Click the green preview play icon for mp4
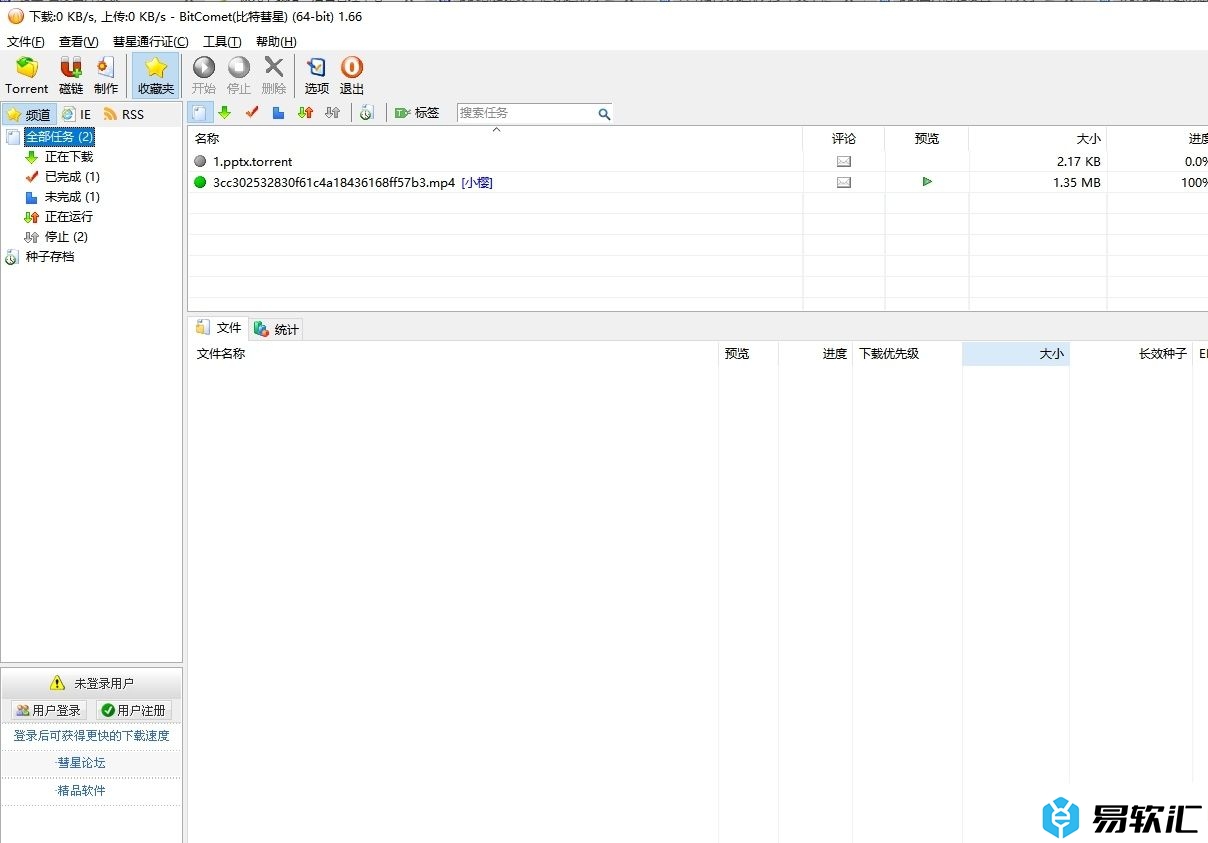Viewport: 1208px width, 843px height. (x=927, y=182)
